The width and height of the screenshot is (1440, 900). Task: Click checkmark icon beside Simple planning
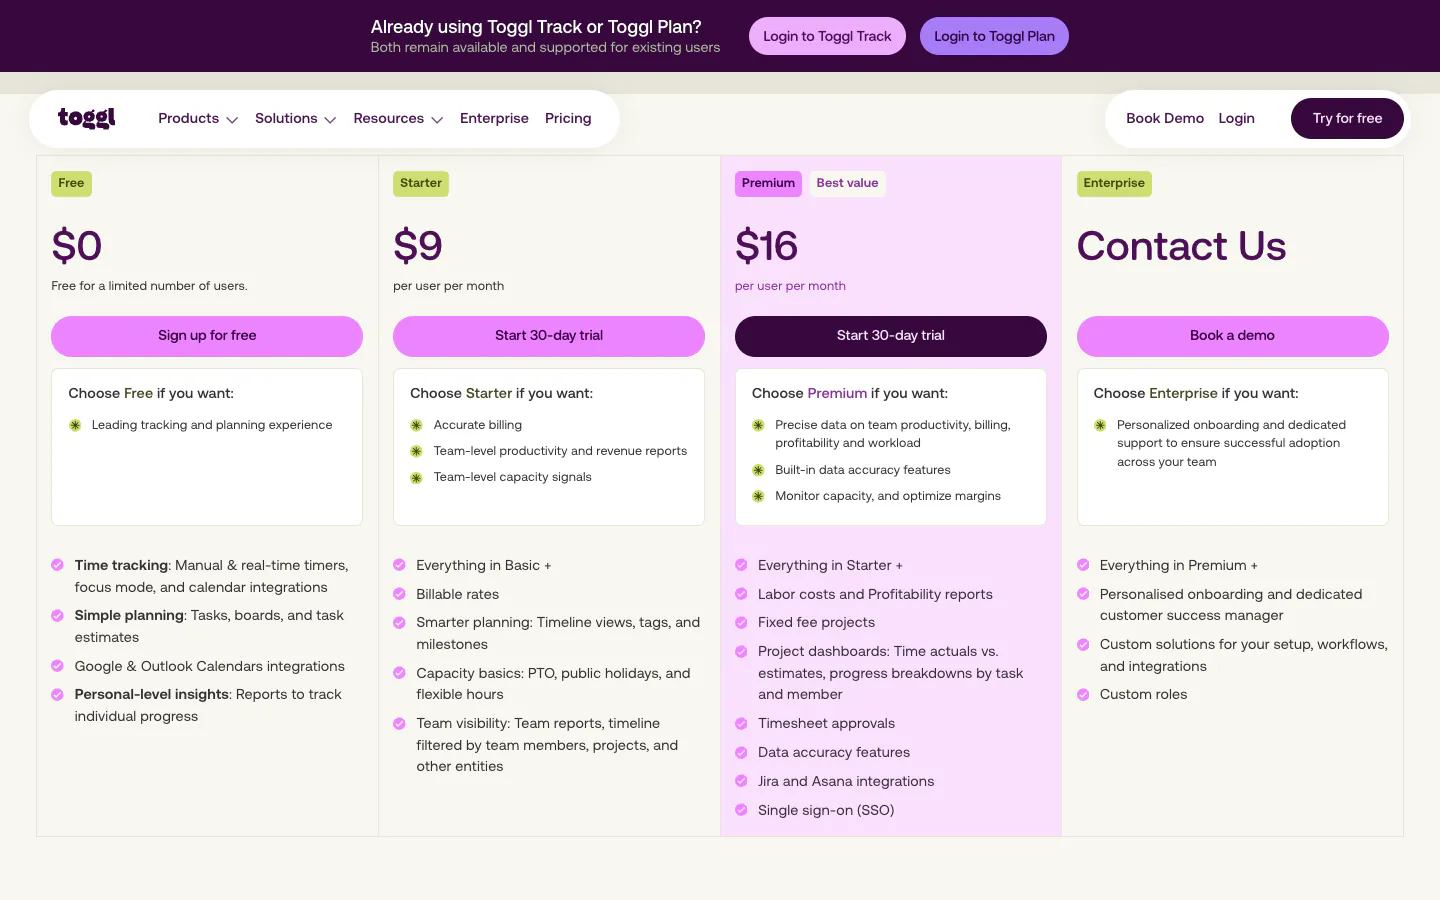click(x=57, y=615)
